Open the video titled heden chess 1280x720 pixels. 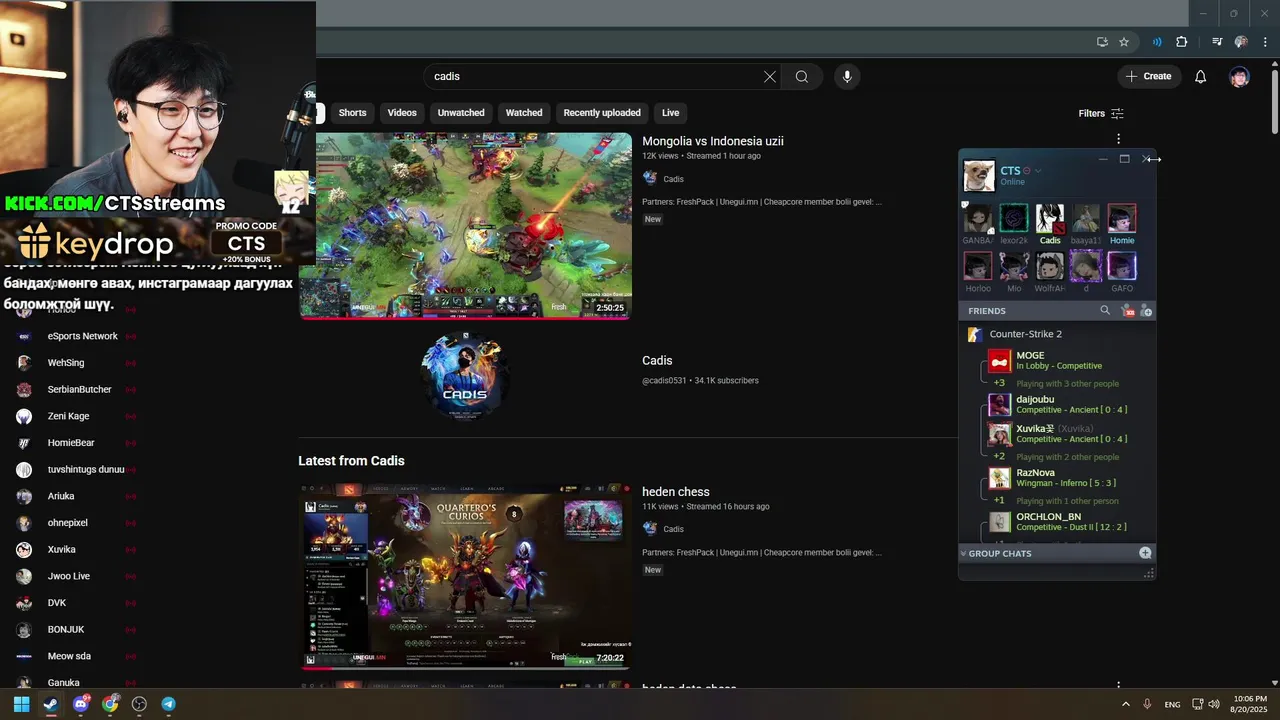[x=676, y=492]
